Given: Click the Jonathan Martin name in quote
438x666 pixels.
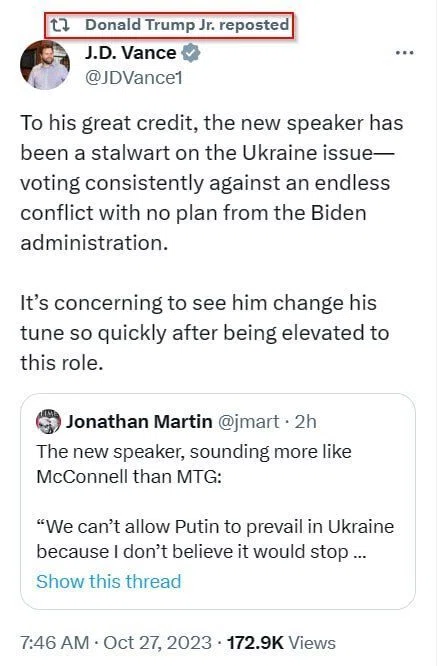Looking at the screenshot, I should click(139, 422).
